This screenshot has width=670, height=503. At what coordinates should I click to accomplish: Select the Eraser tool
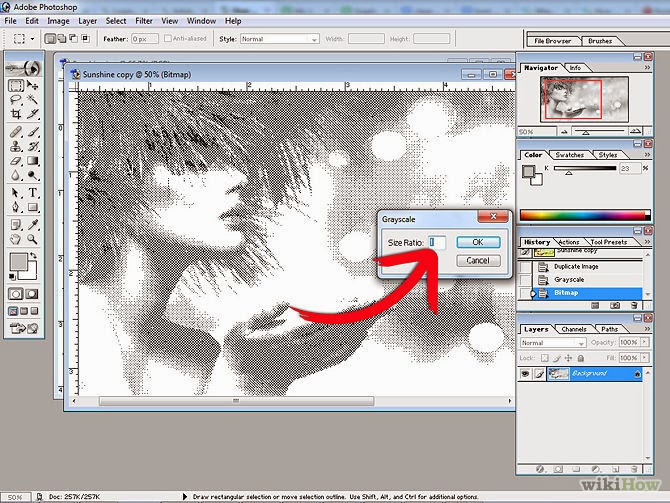pos(15,161)
